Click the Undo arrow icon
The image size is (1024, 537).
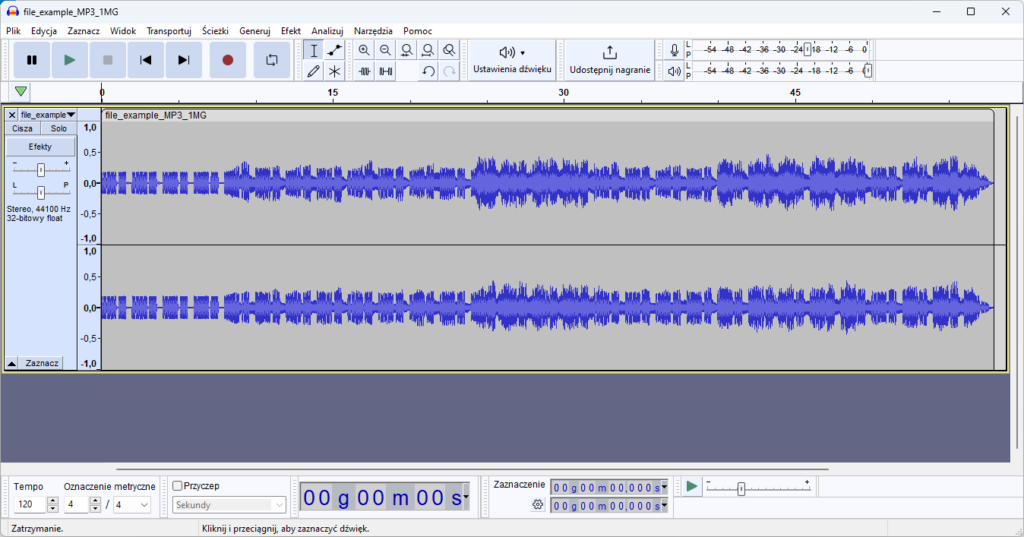[428, 71]
